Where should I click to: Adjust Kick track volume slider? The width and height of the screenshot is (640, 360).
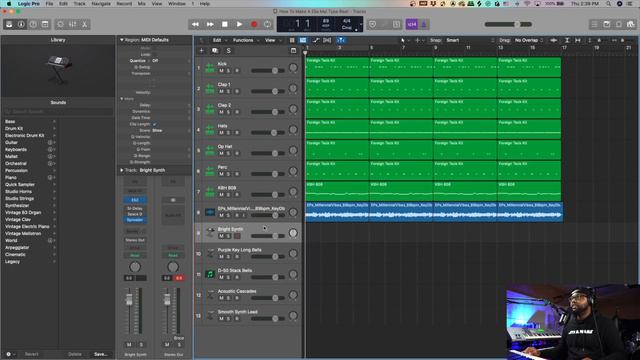point(275,71)
